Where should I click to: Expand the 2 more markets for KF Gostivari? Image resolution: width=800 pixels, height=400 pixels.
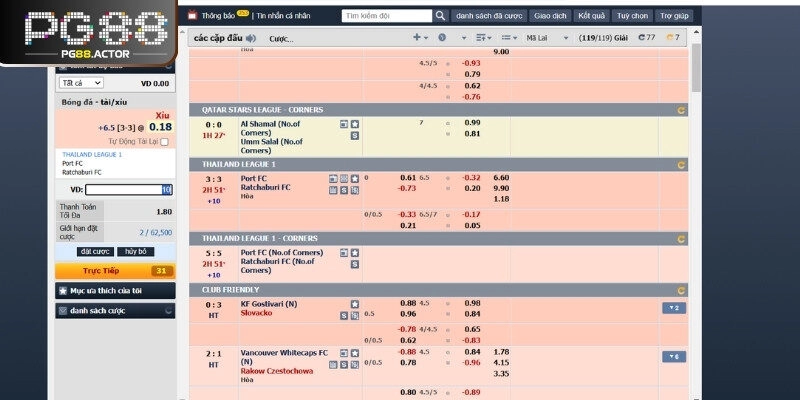coord(672,308)
